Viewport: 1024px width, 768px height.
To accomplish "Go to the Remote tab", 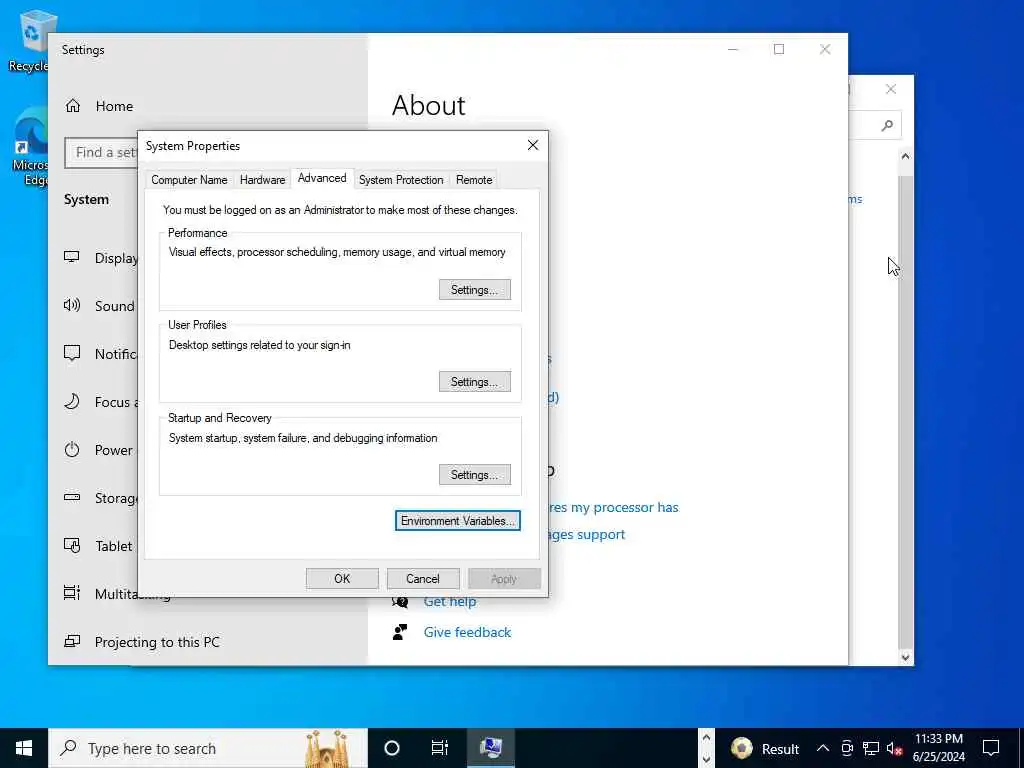I will 474,180.
